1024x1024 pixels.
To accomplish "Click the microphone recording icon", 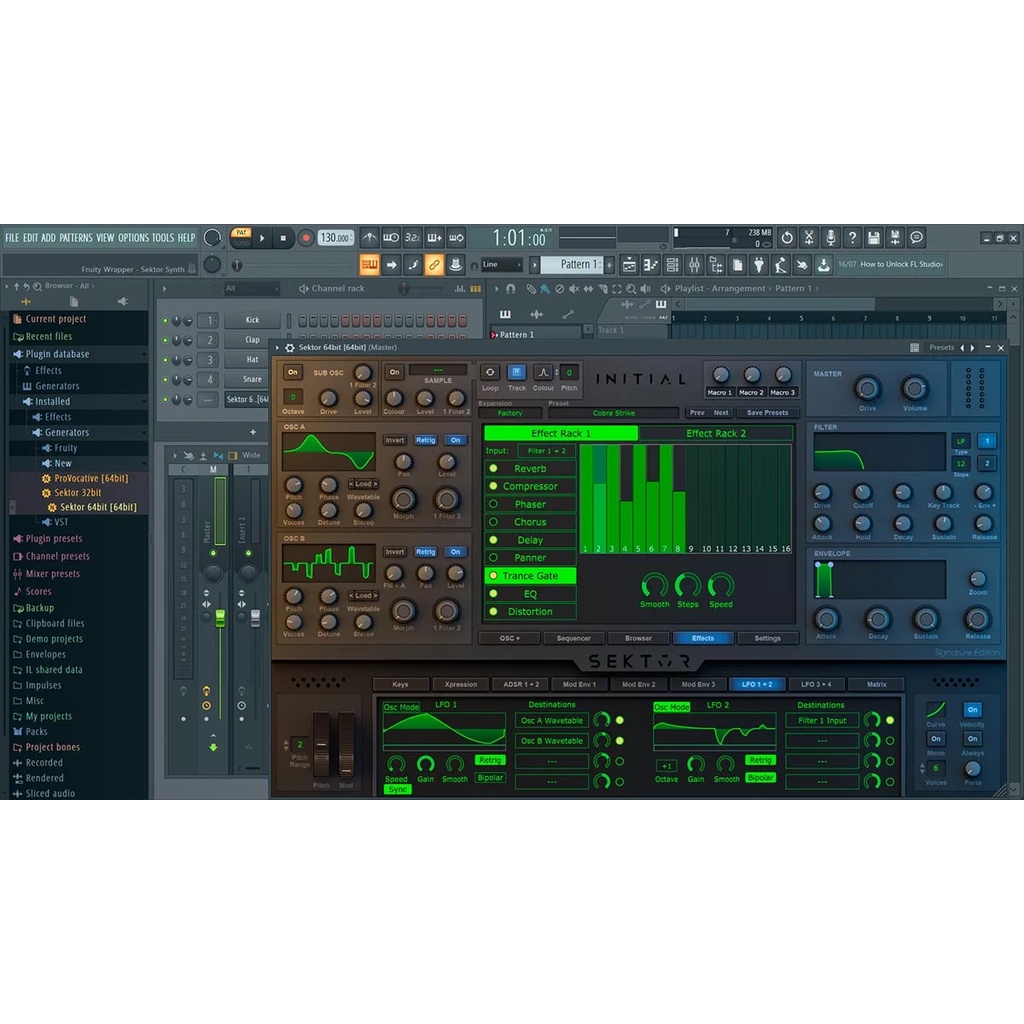I will pyautogui.click(x=830, y=238).
